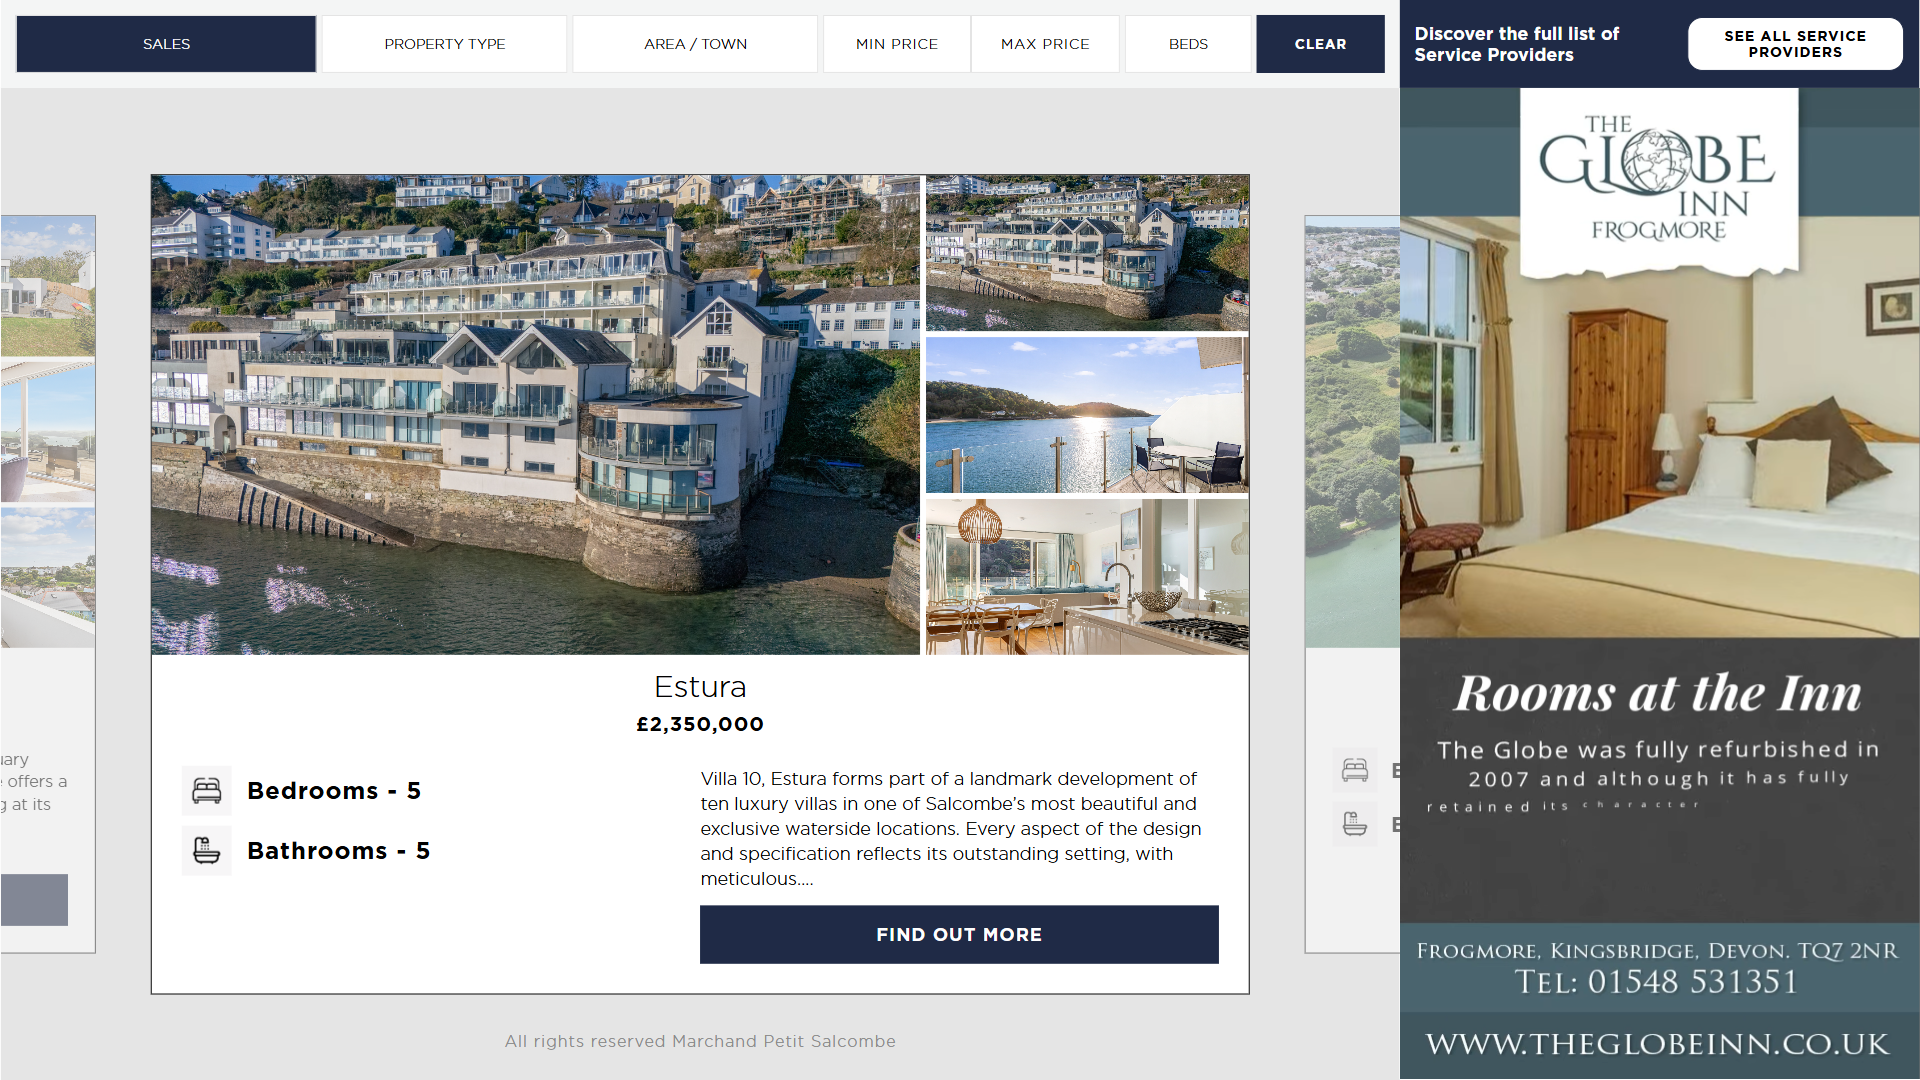Open Estura main waterfront photo
Image resolution: width=1920 pixels, height=1080 pixels.
coord(535,415)
